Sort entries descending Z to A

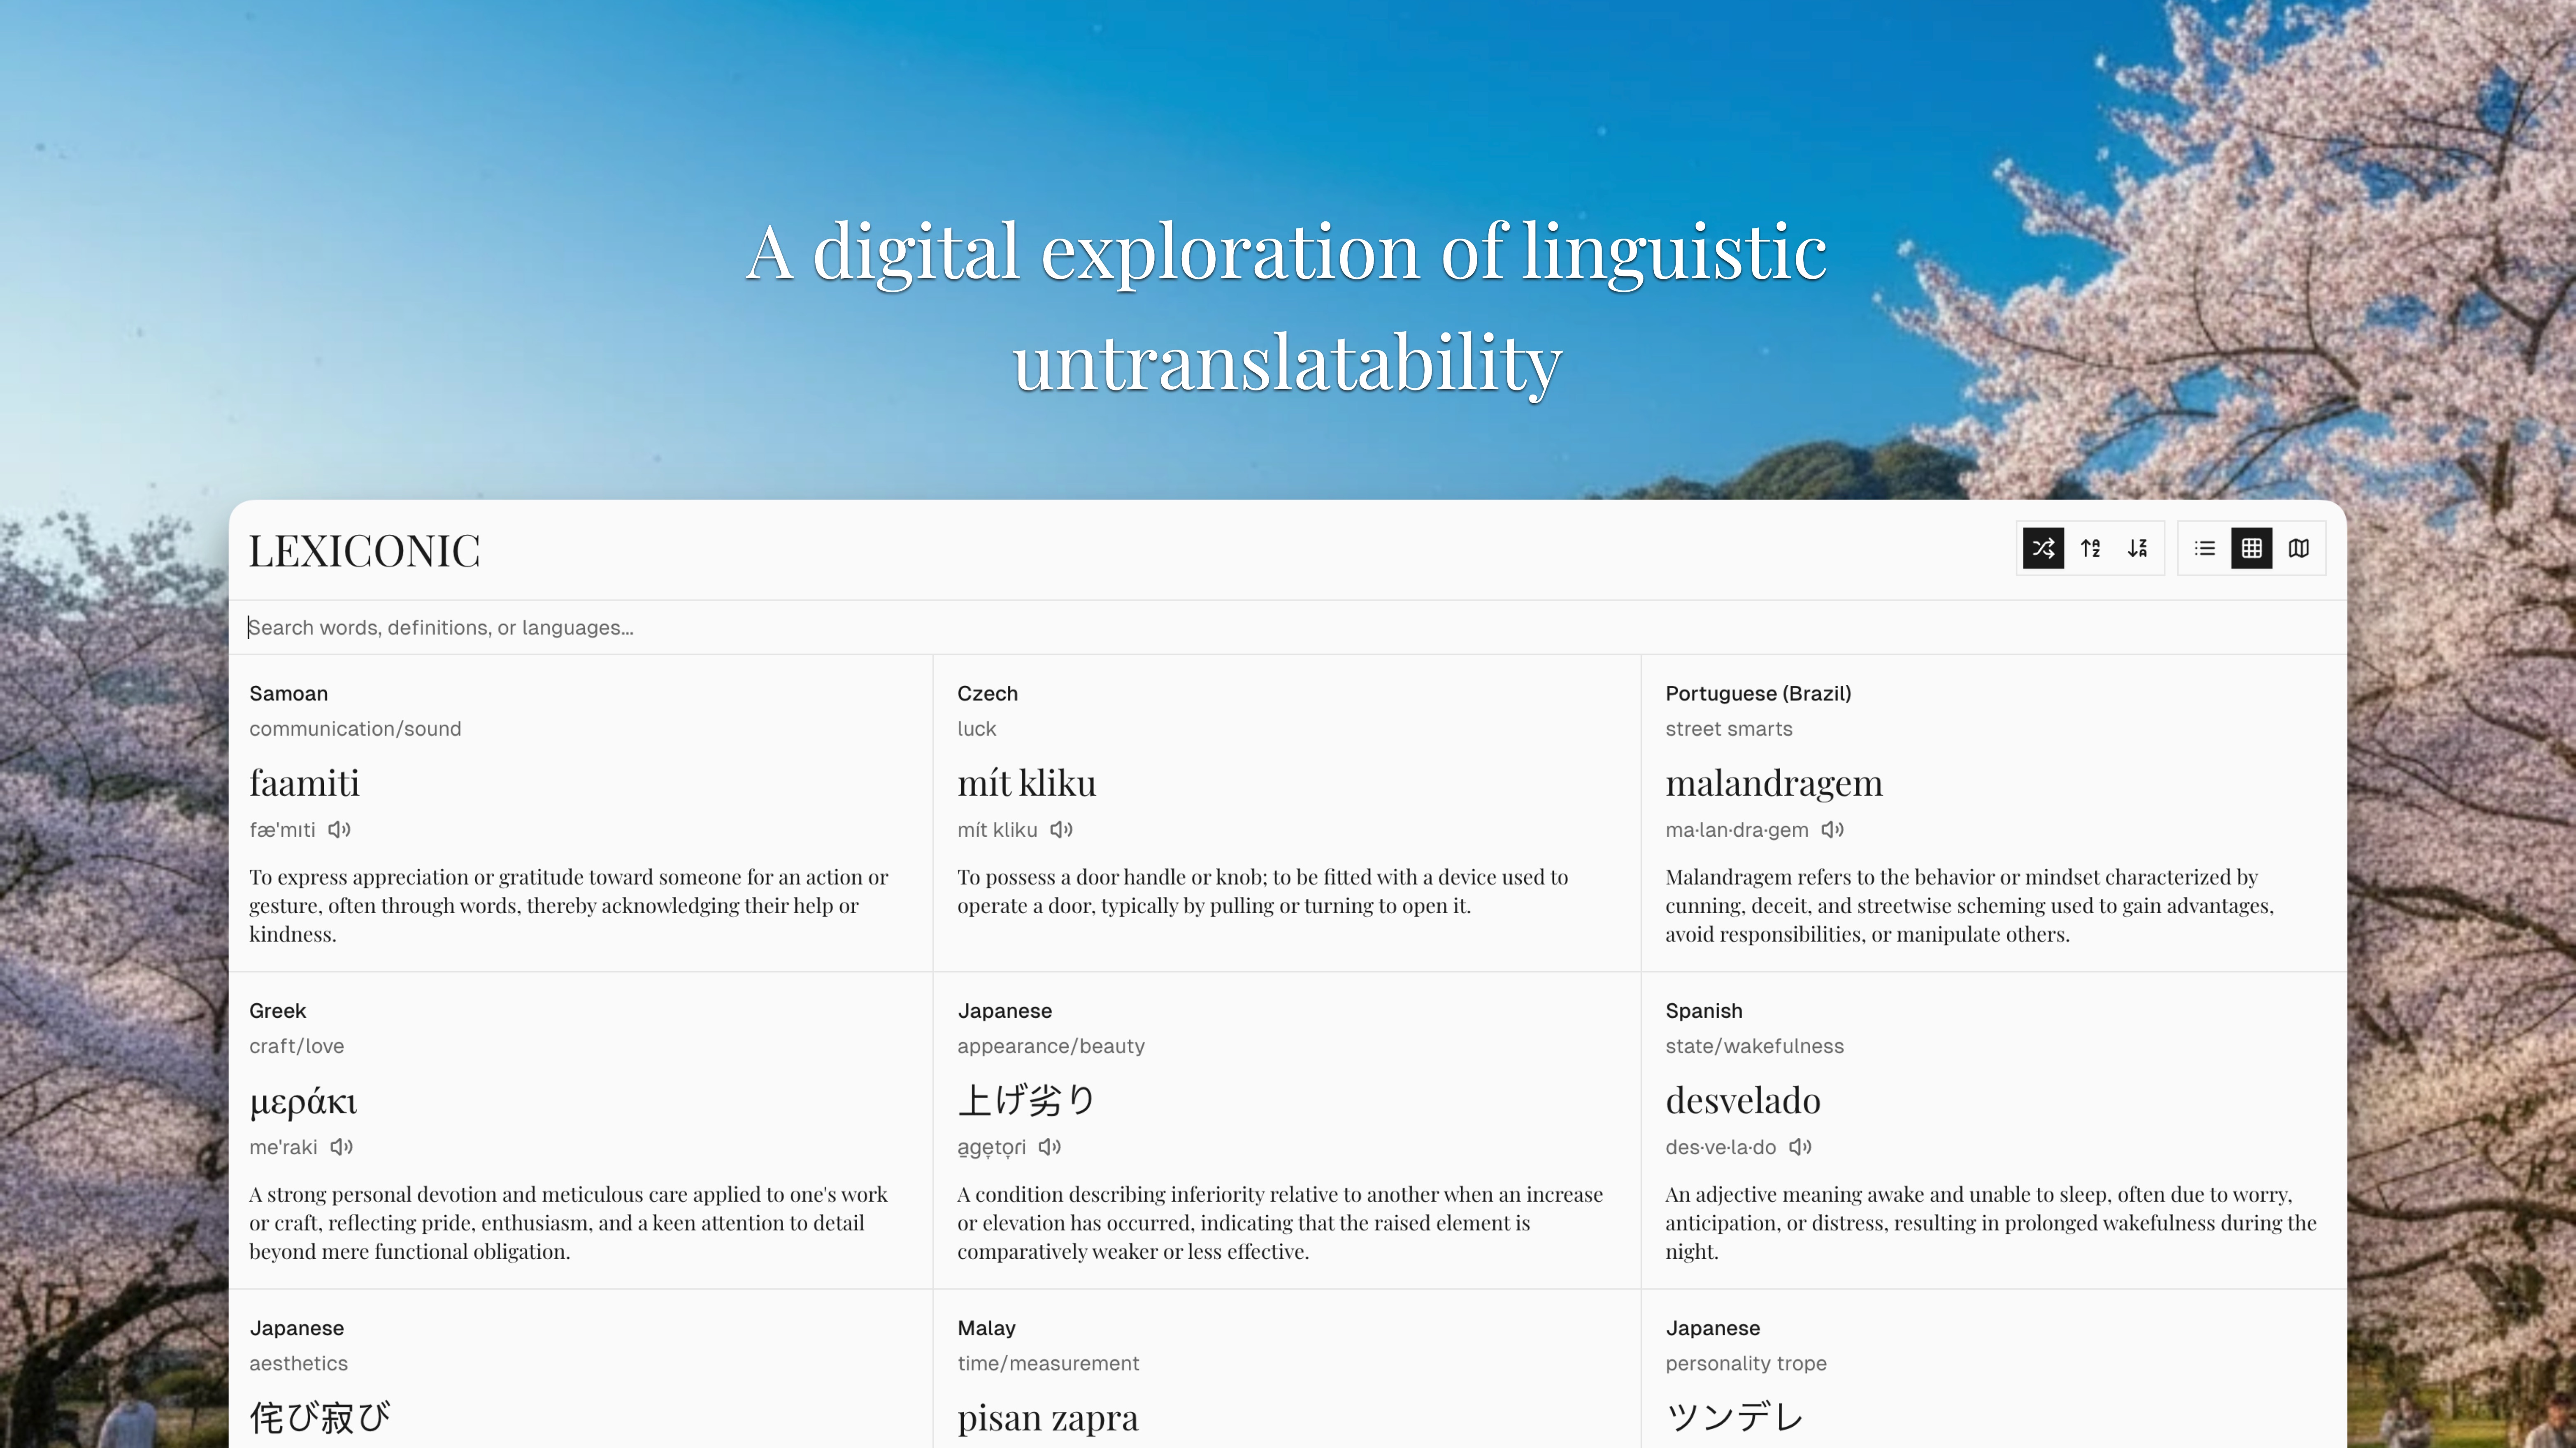(2139, 548)
